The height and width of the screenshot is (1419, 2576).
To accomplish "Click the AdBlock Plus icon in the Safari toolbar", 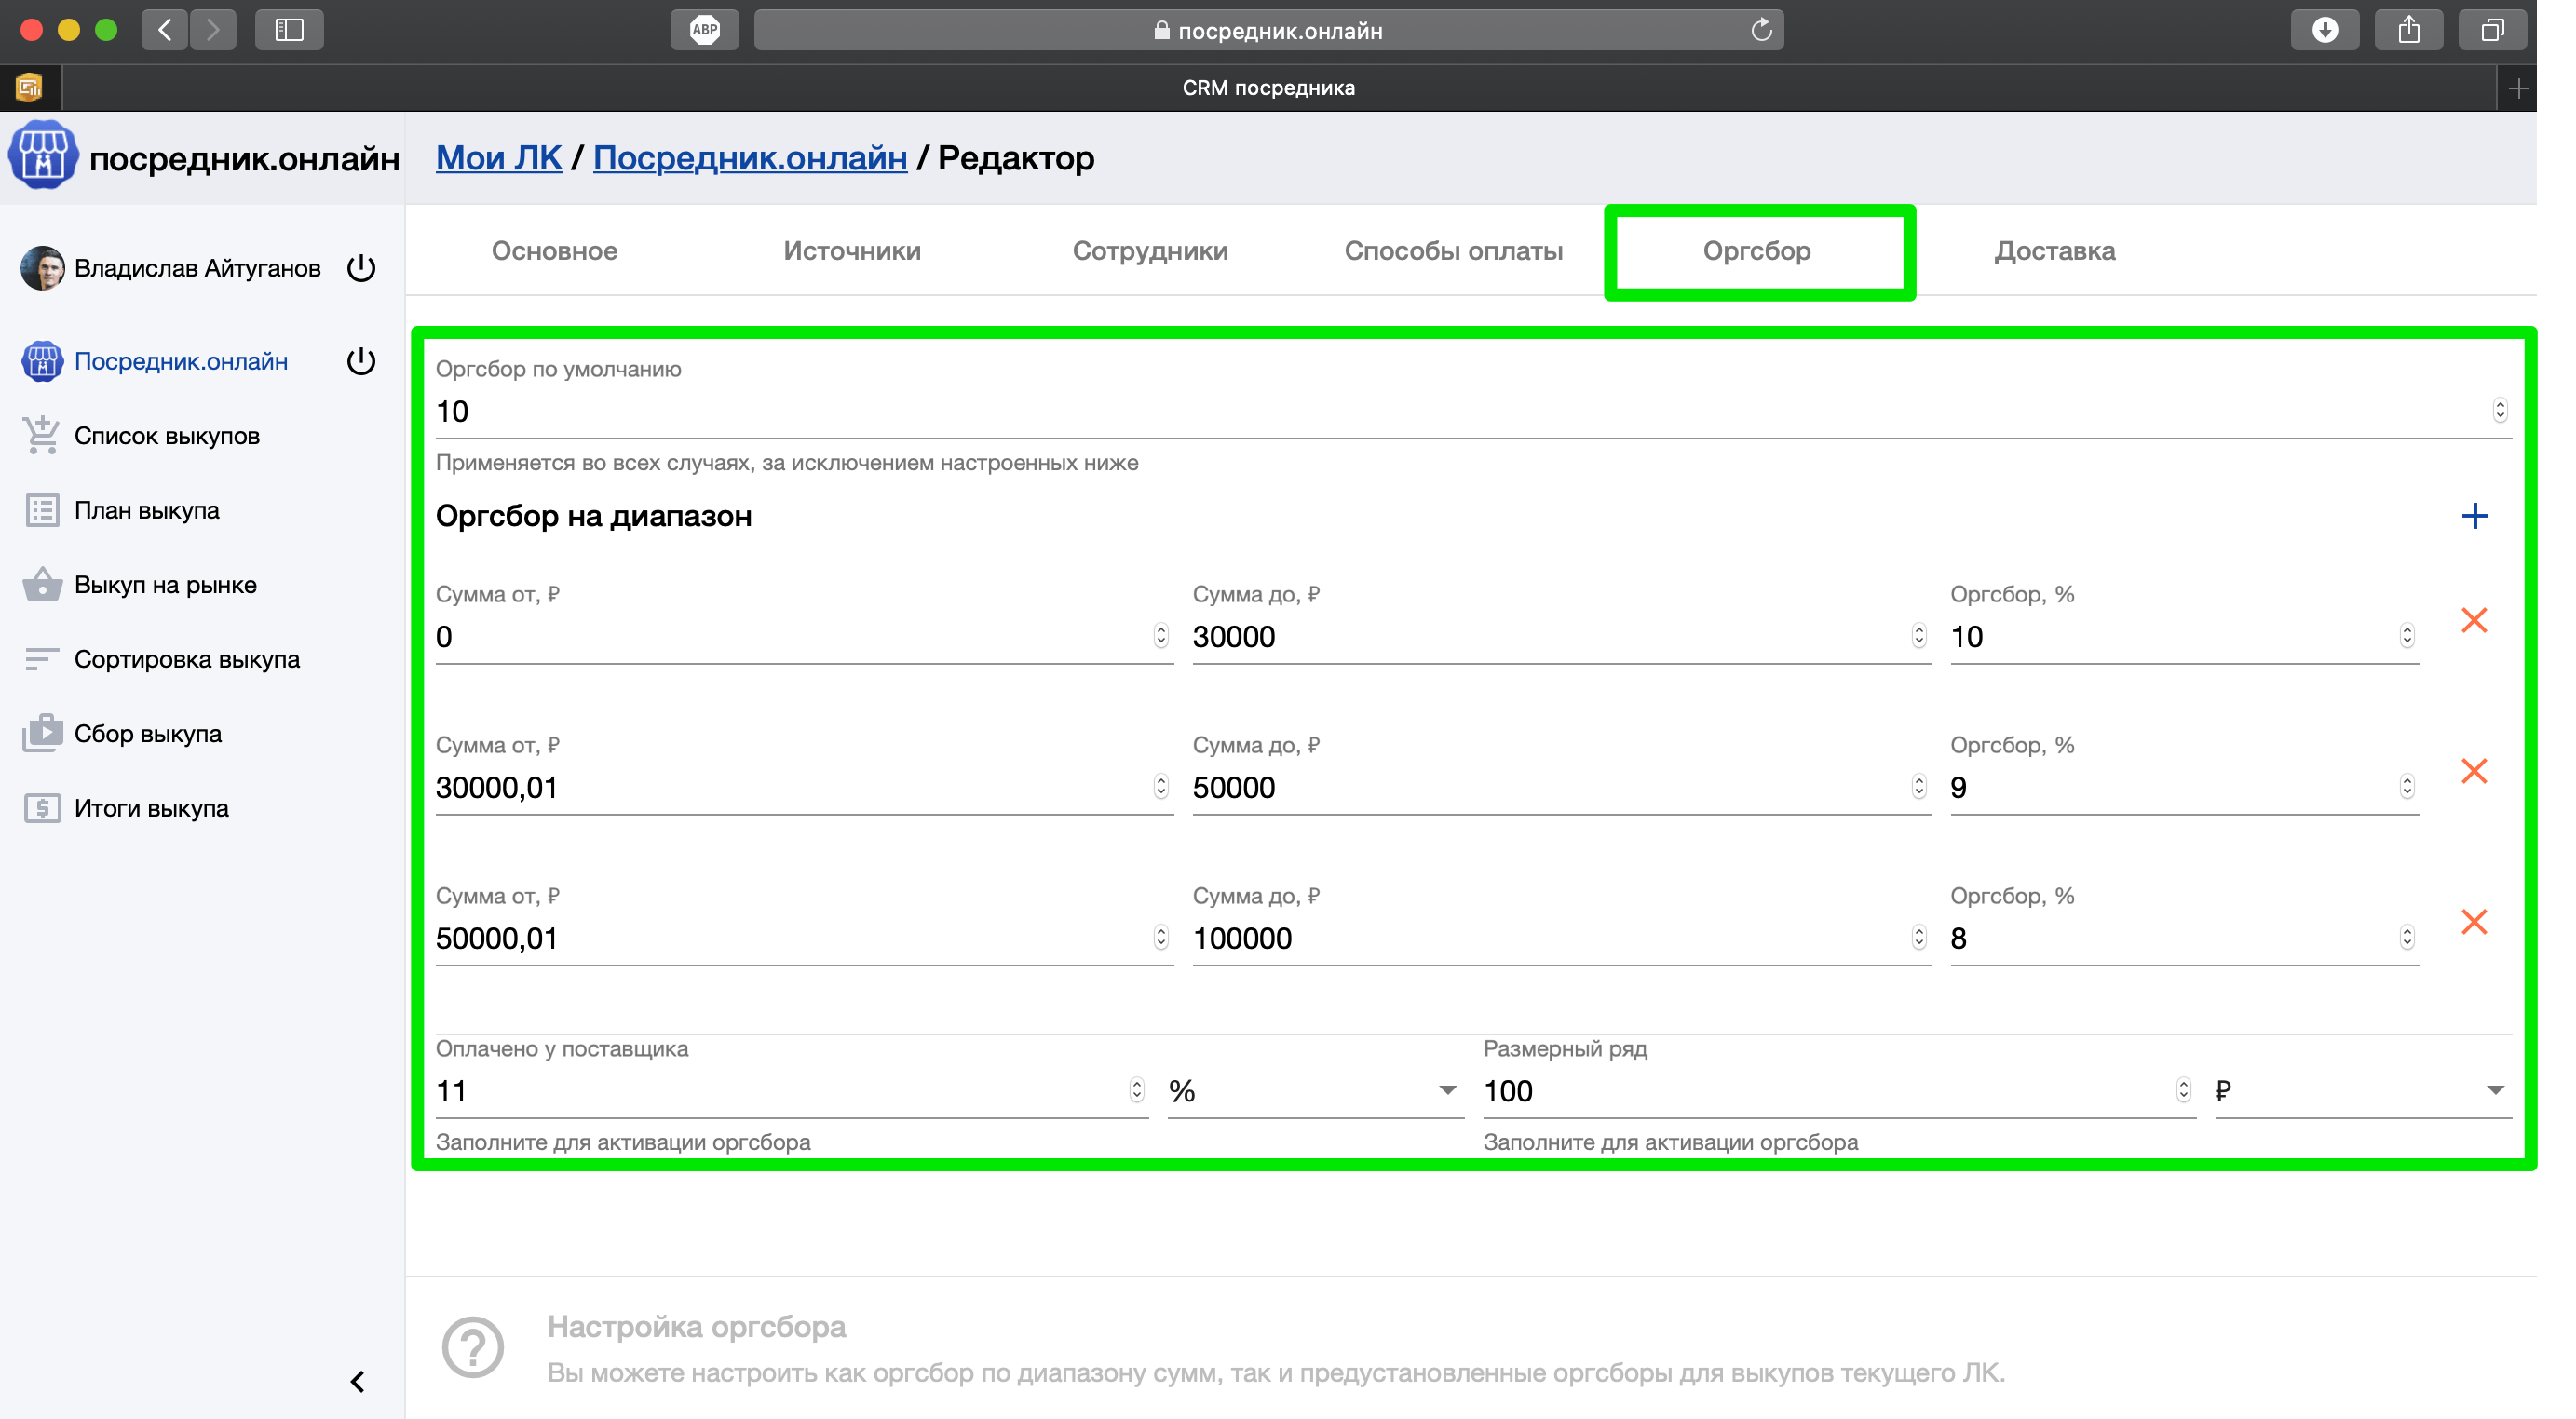I will [704, 30].
